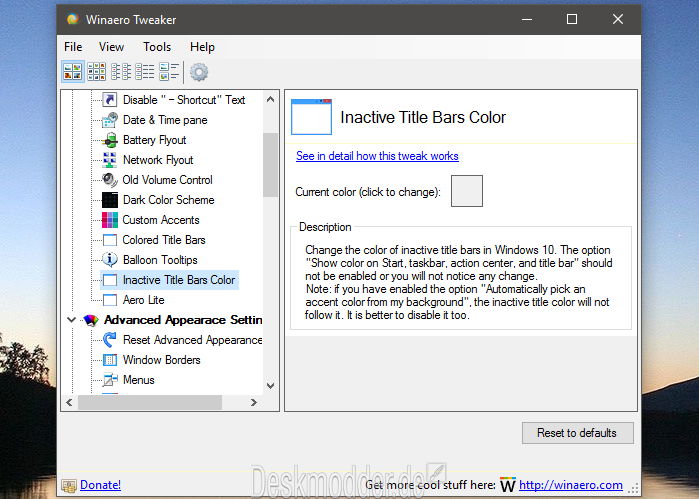Open the Tools menu
Screen dimensions: 699x499
tap(157, 47)
